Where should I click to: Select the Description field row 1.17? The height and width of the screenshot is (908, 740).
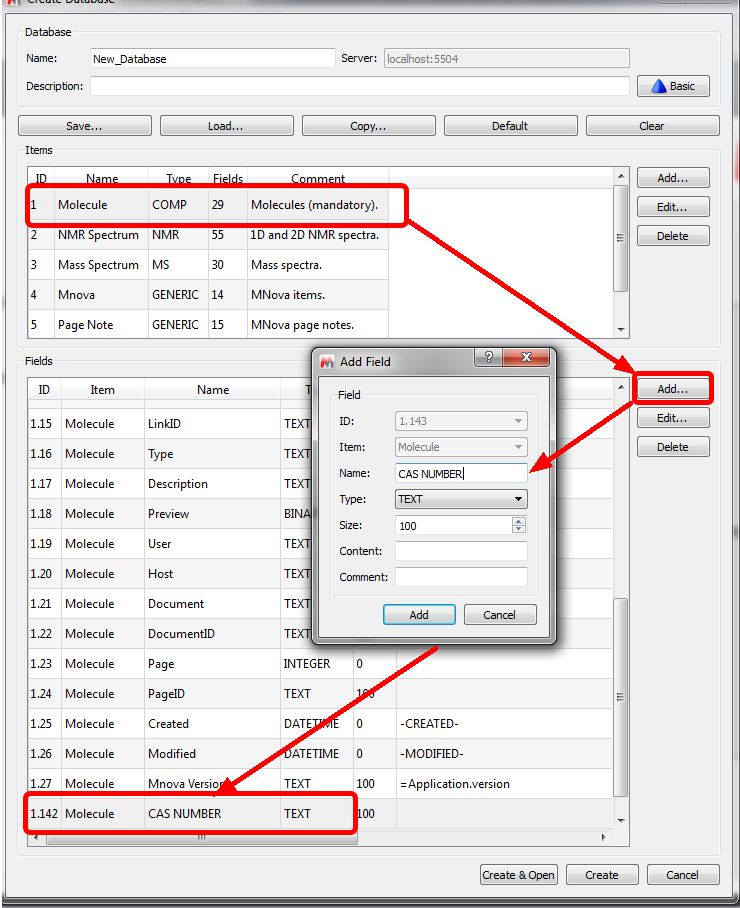pos(320,484)
